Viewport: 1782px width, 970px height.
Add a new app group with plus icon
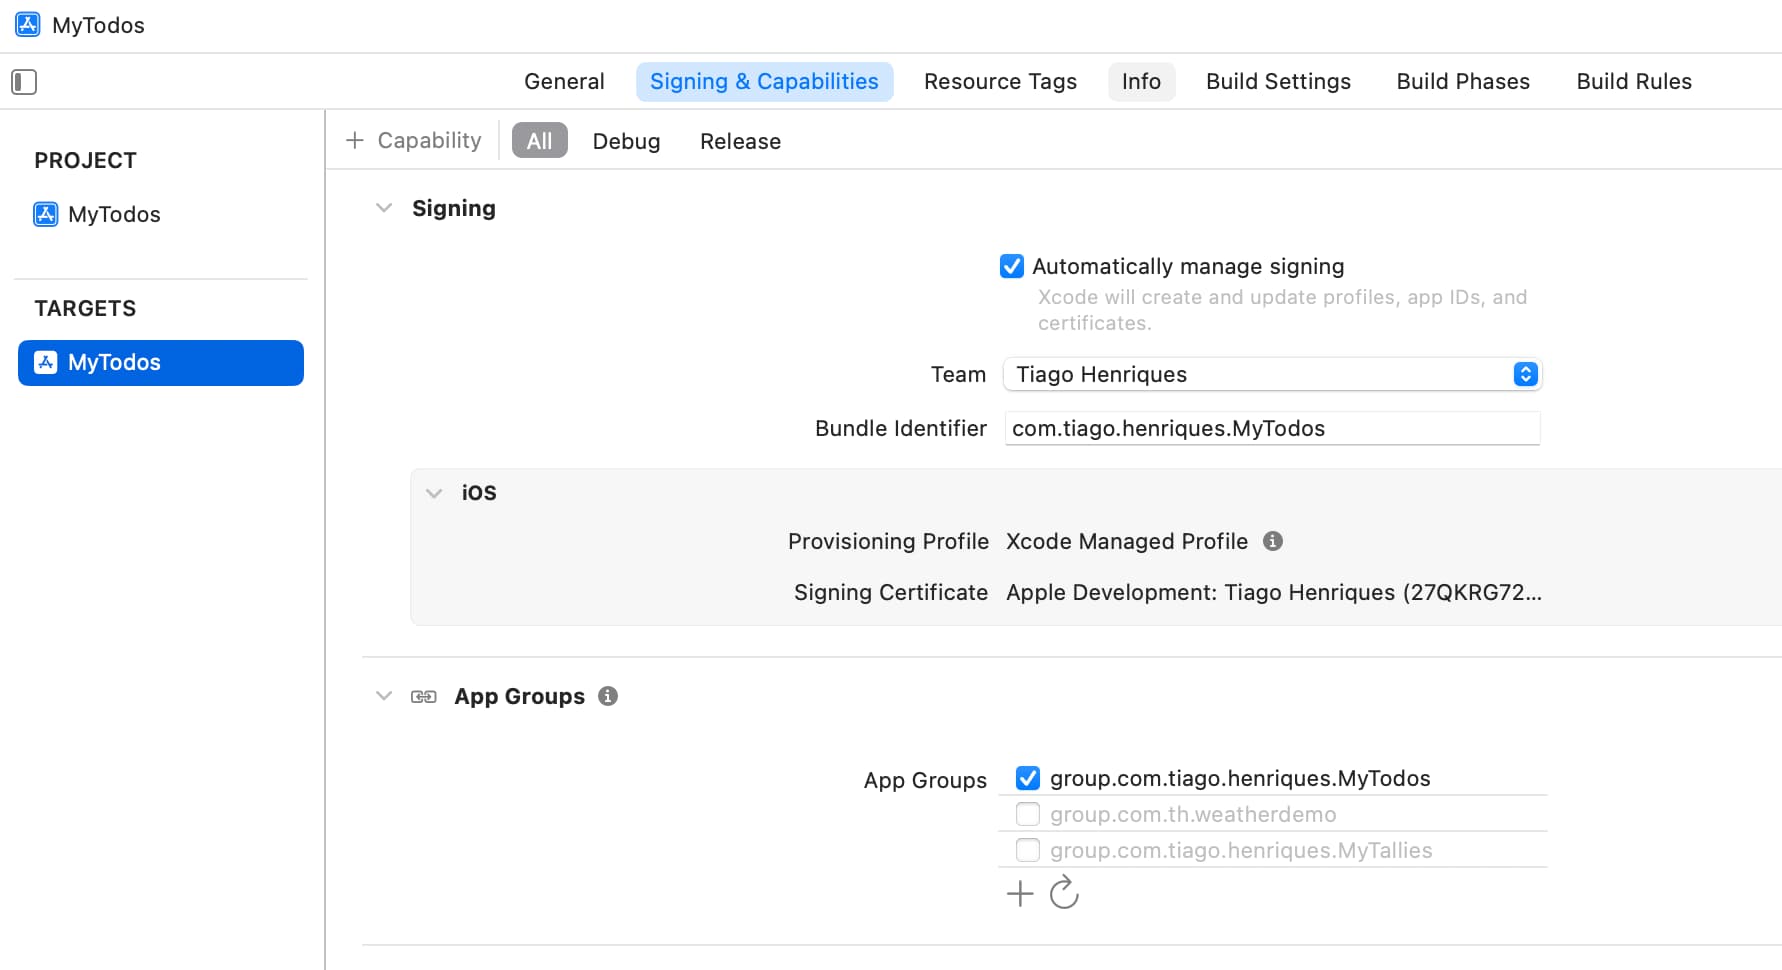pos(1020,893)
